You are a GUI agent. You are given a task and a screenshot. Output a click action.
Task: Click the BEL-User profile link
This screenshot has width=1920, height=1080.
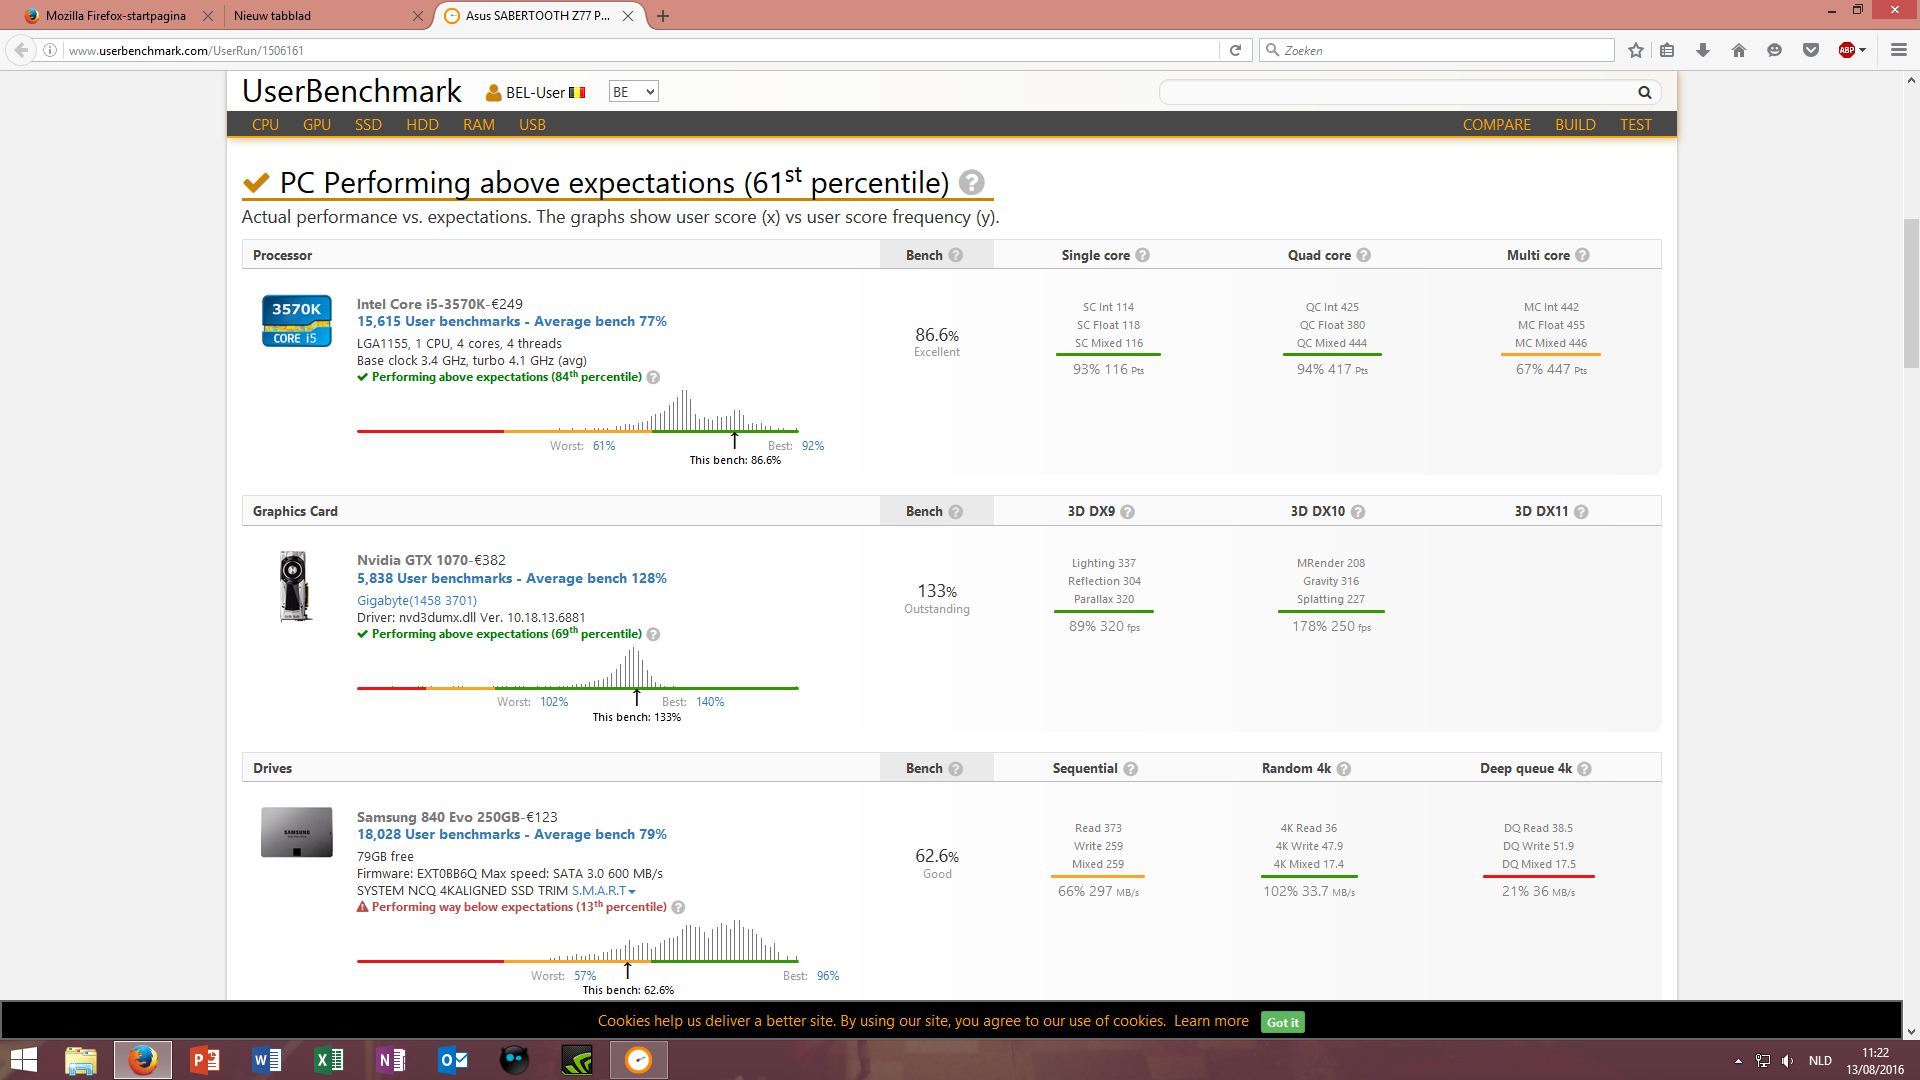[x=535, y=92]
